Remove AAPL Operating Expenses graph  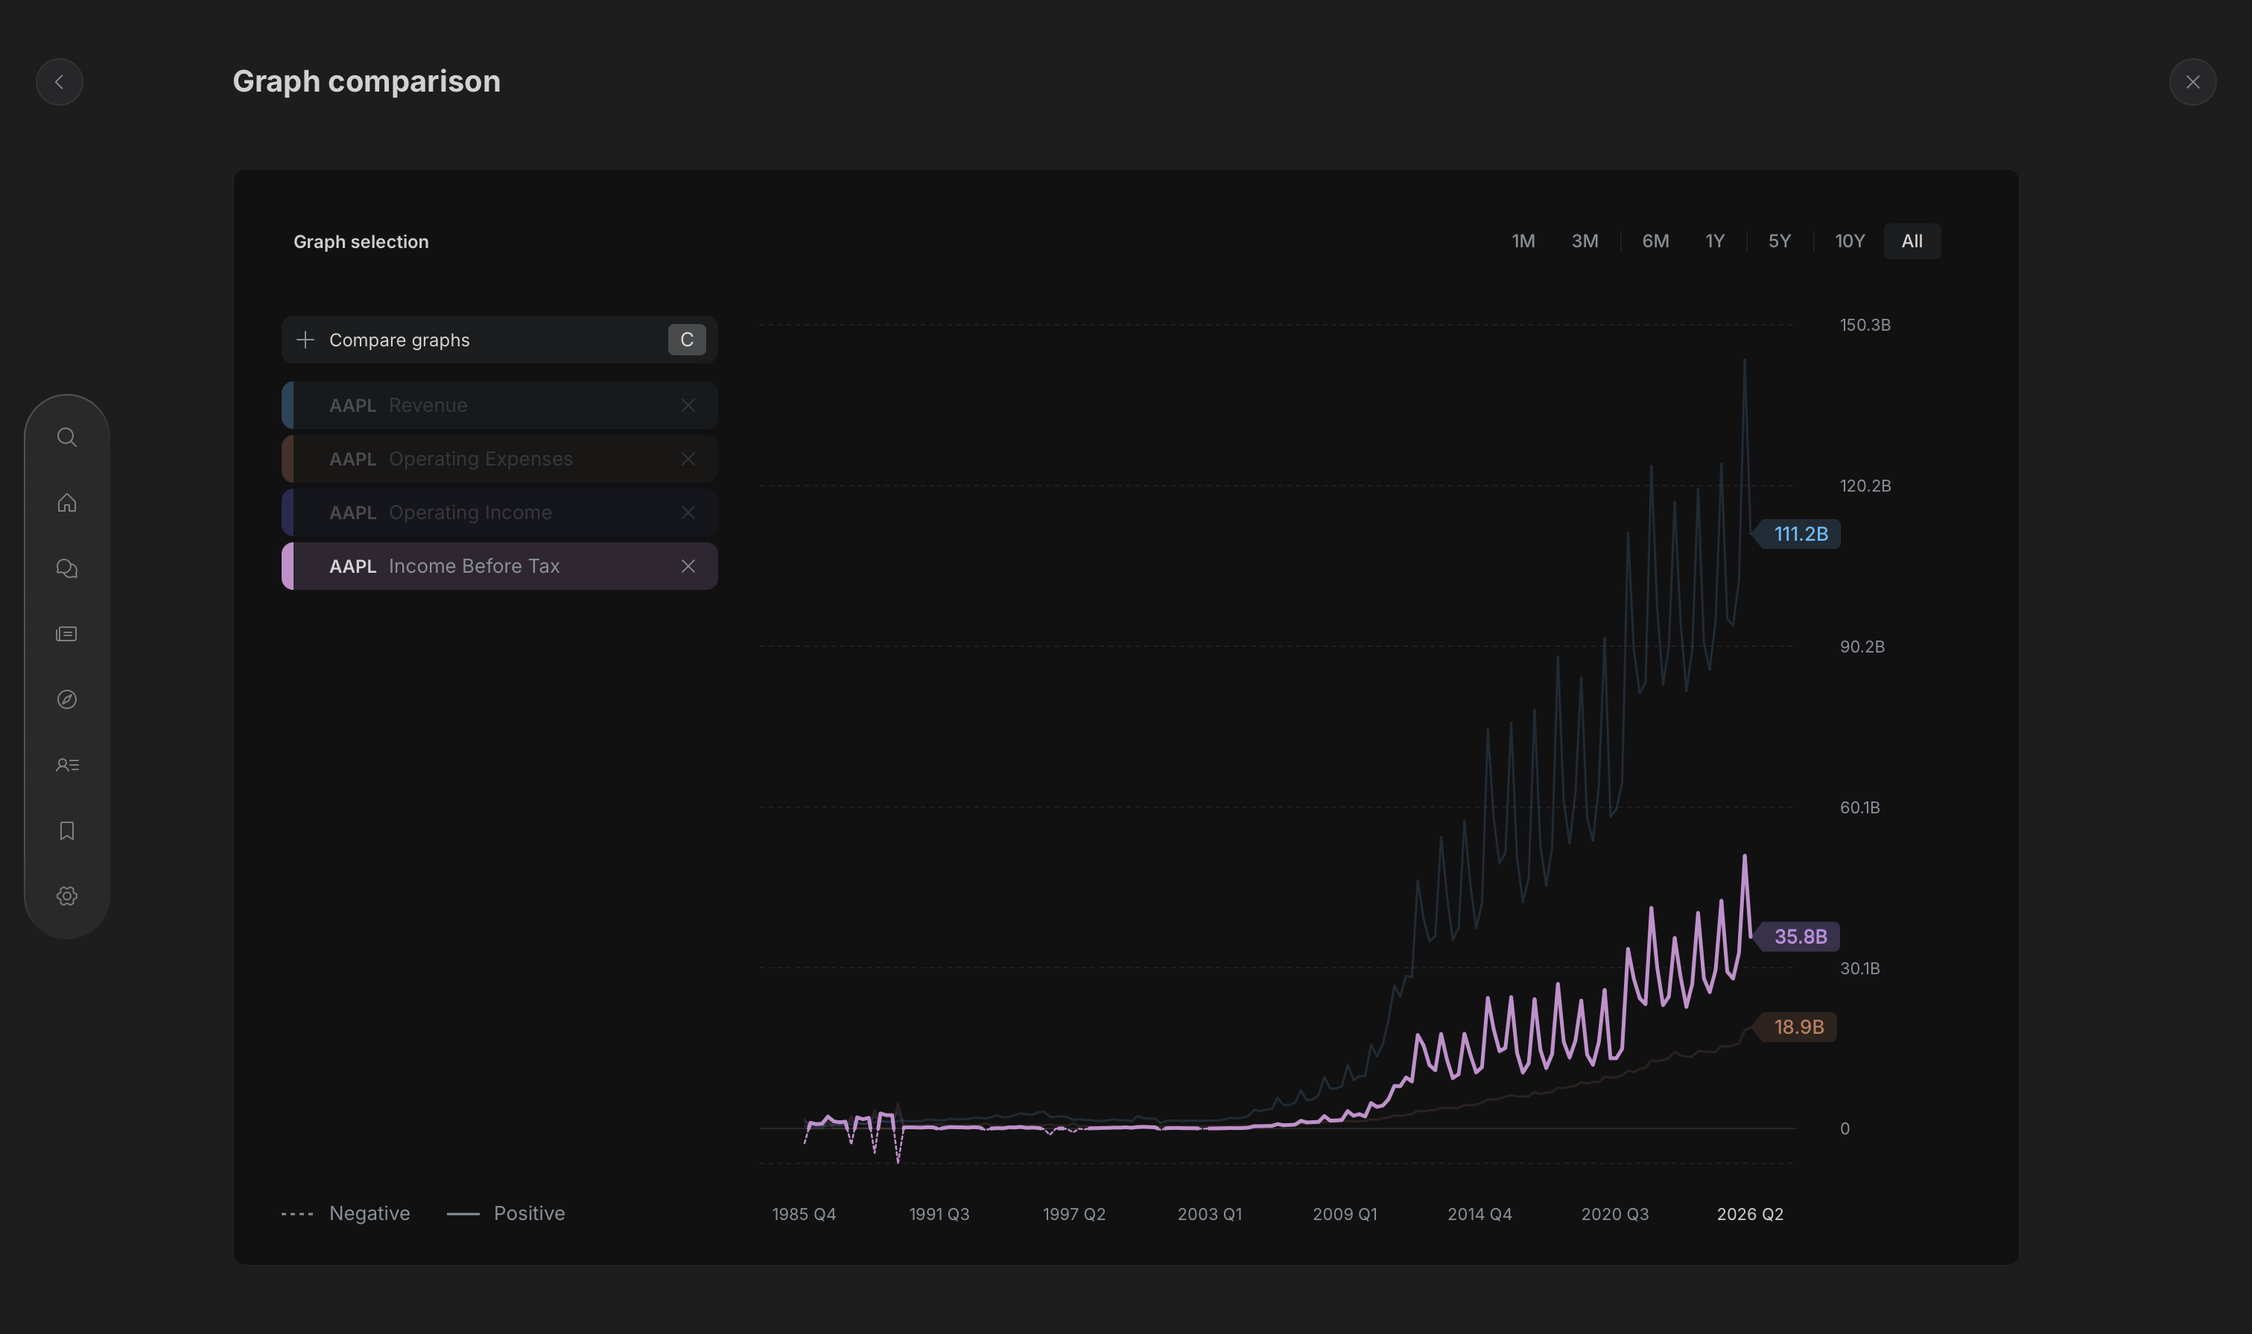(x=688, y=459)
